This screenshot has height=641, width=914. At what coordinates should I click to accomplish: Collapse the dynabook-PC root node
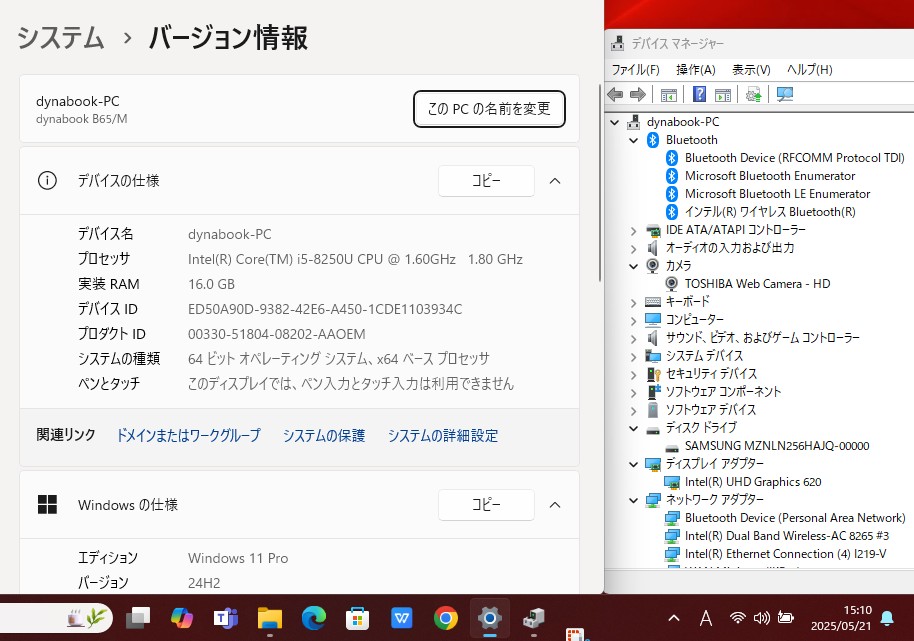click(x=614, y=122)
